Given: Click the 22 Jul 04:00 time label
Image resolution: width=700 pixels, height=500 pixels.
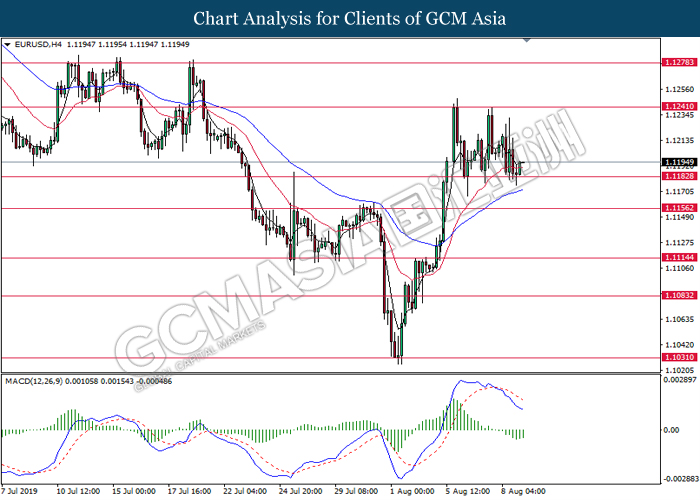Looking at the screenshot, I should (x=245, y=491).
